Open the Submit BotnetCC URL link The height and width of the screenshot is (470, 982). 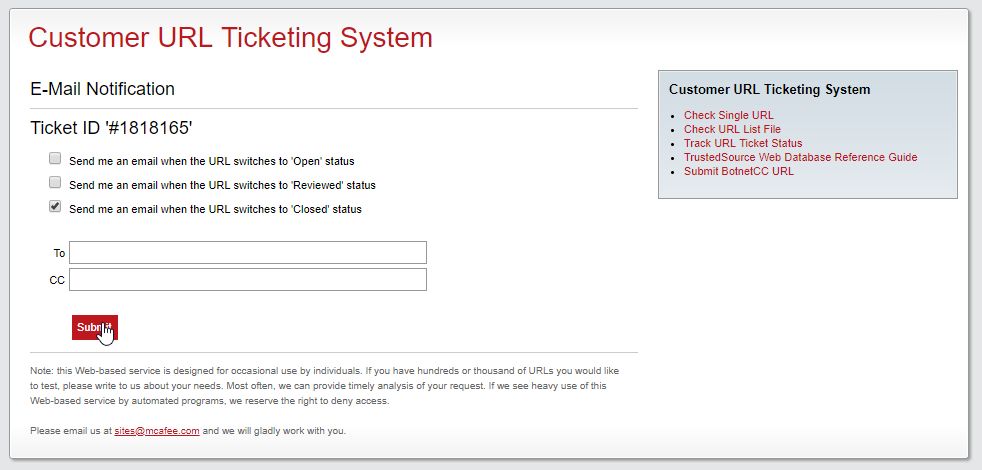(738, 171)
